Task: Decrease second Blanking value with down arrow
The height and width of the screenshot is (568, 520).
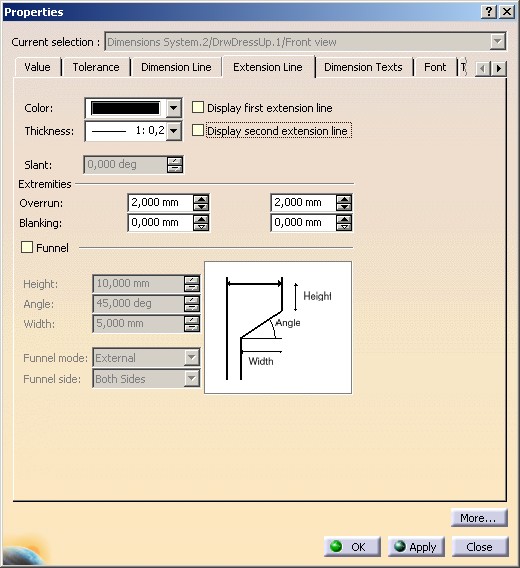Action: point(344,227)
